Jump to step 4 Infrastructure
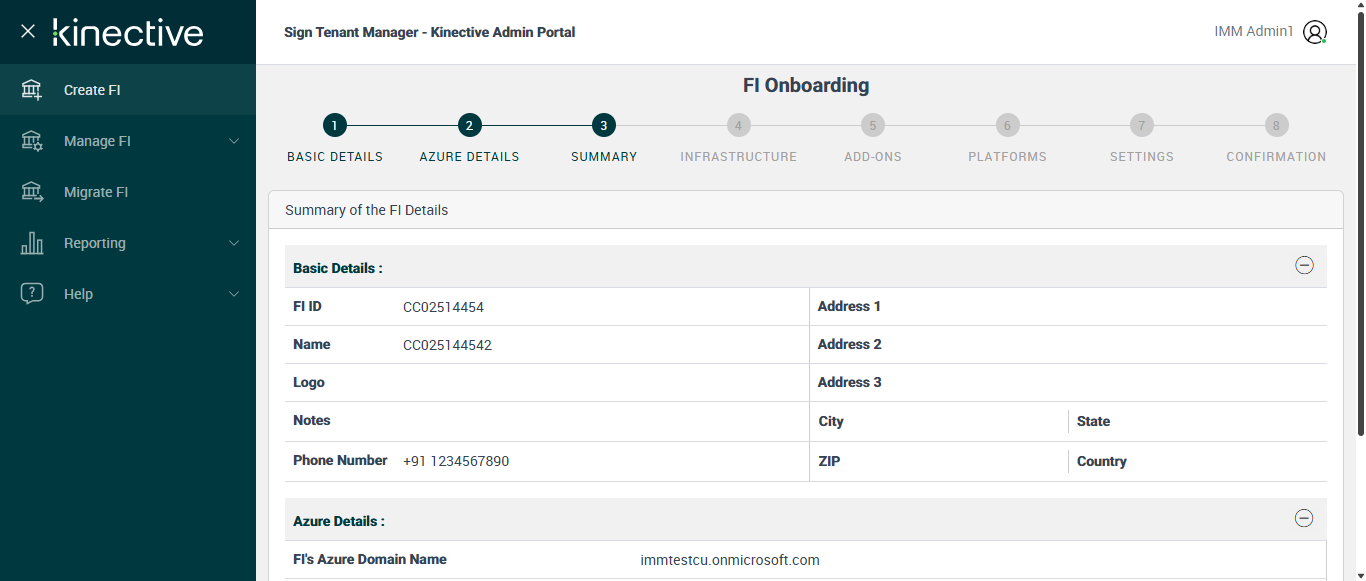This screenshot has width=1366, height=581. (x=738, y=125)
